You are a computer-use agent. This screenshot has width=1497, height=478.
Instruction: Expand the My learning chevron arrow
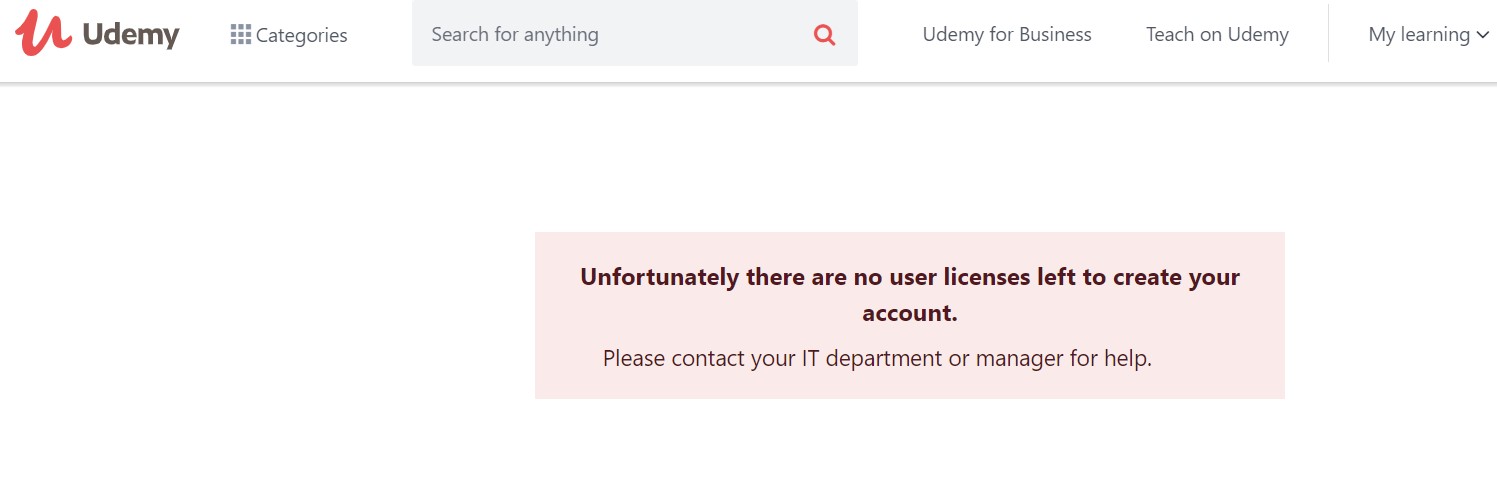(x=1482, y=35)
